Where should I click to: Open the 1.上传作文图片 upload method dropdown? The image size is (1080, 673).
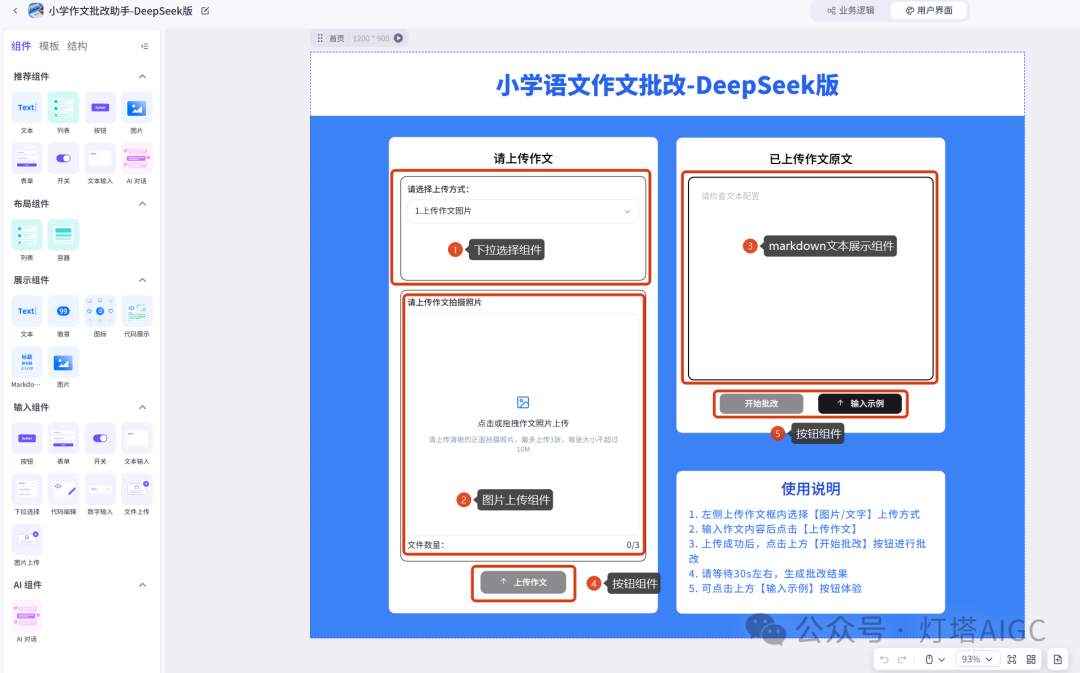pos(523,211)
